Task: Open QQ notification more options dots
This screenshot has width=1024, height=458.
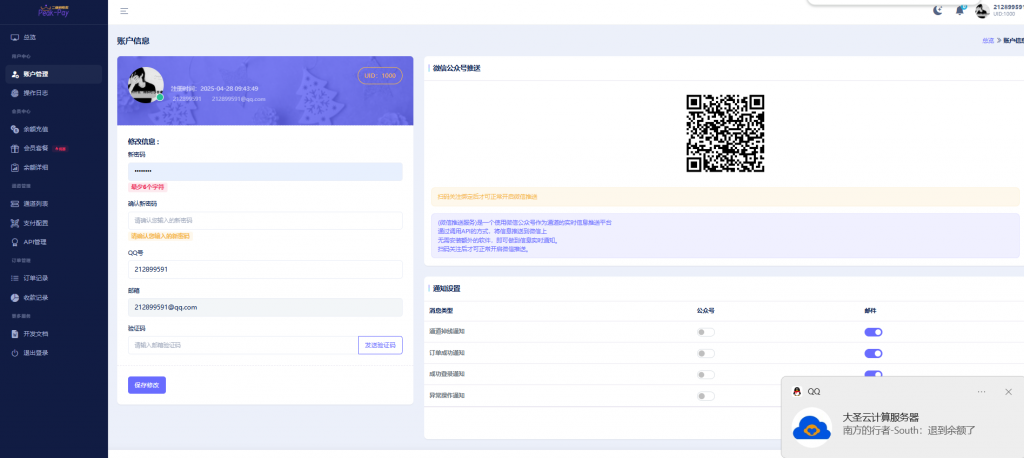Action: tap(982, 391)
